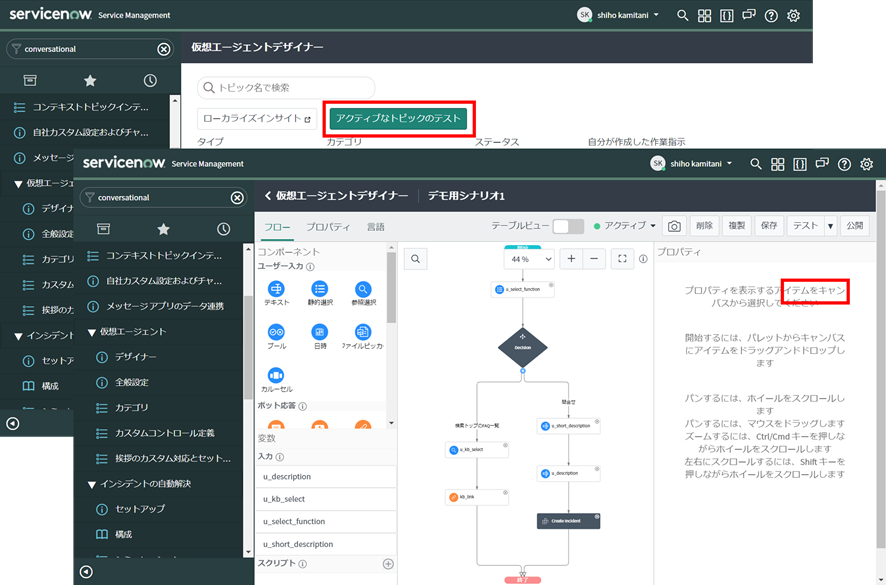Click the fullscreen canvas icon
Viewport: 886px width, 585px height.
coord(622,258)
